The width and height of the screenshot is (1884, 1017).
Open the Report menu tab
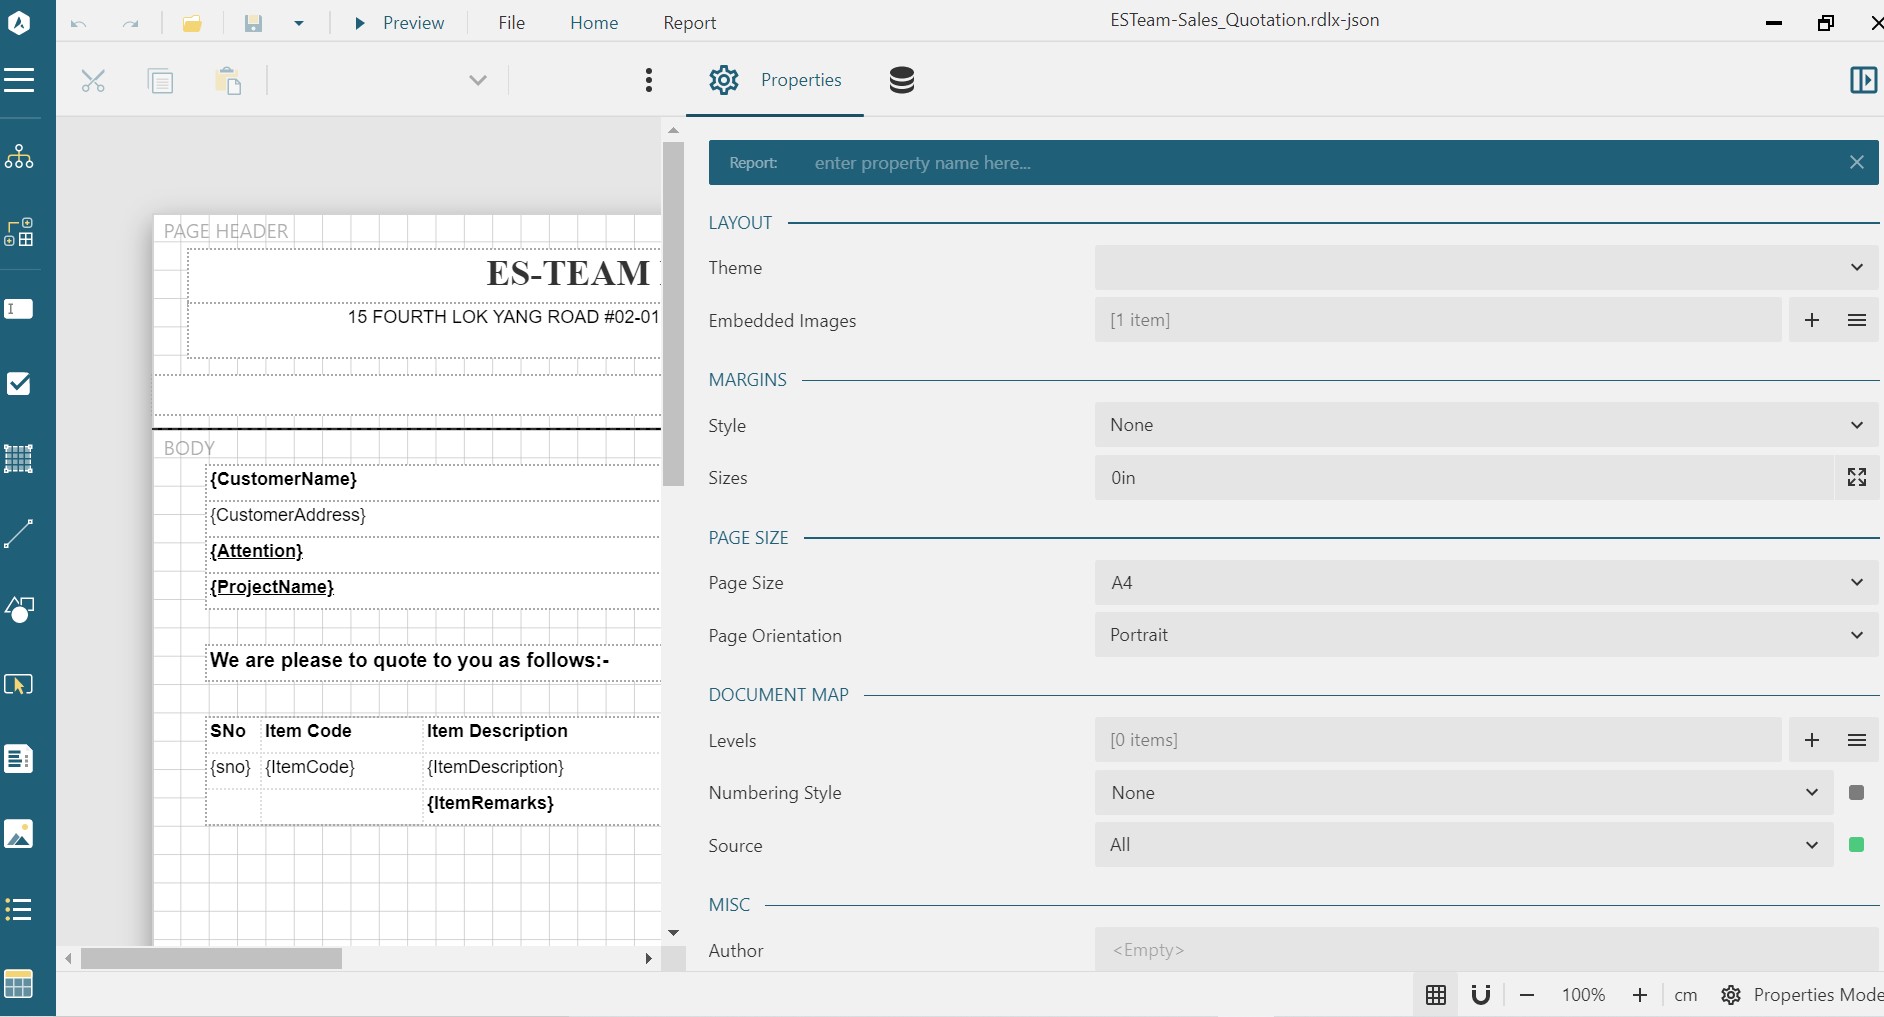pyautogui.click(x=689, y=23)
